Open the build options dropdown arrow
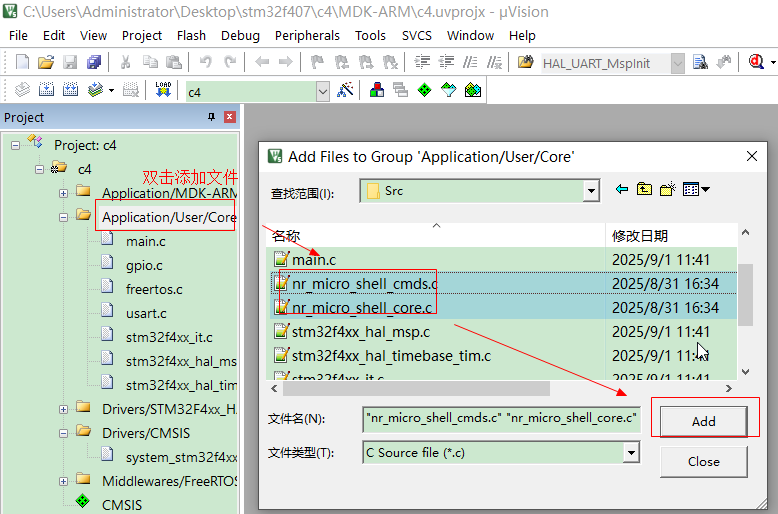Screen dimensions: 778x514 111,90
